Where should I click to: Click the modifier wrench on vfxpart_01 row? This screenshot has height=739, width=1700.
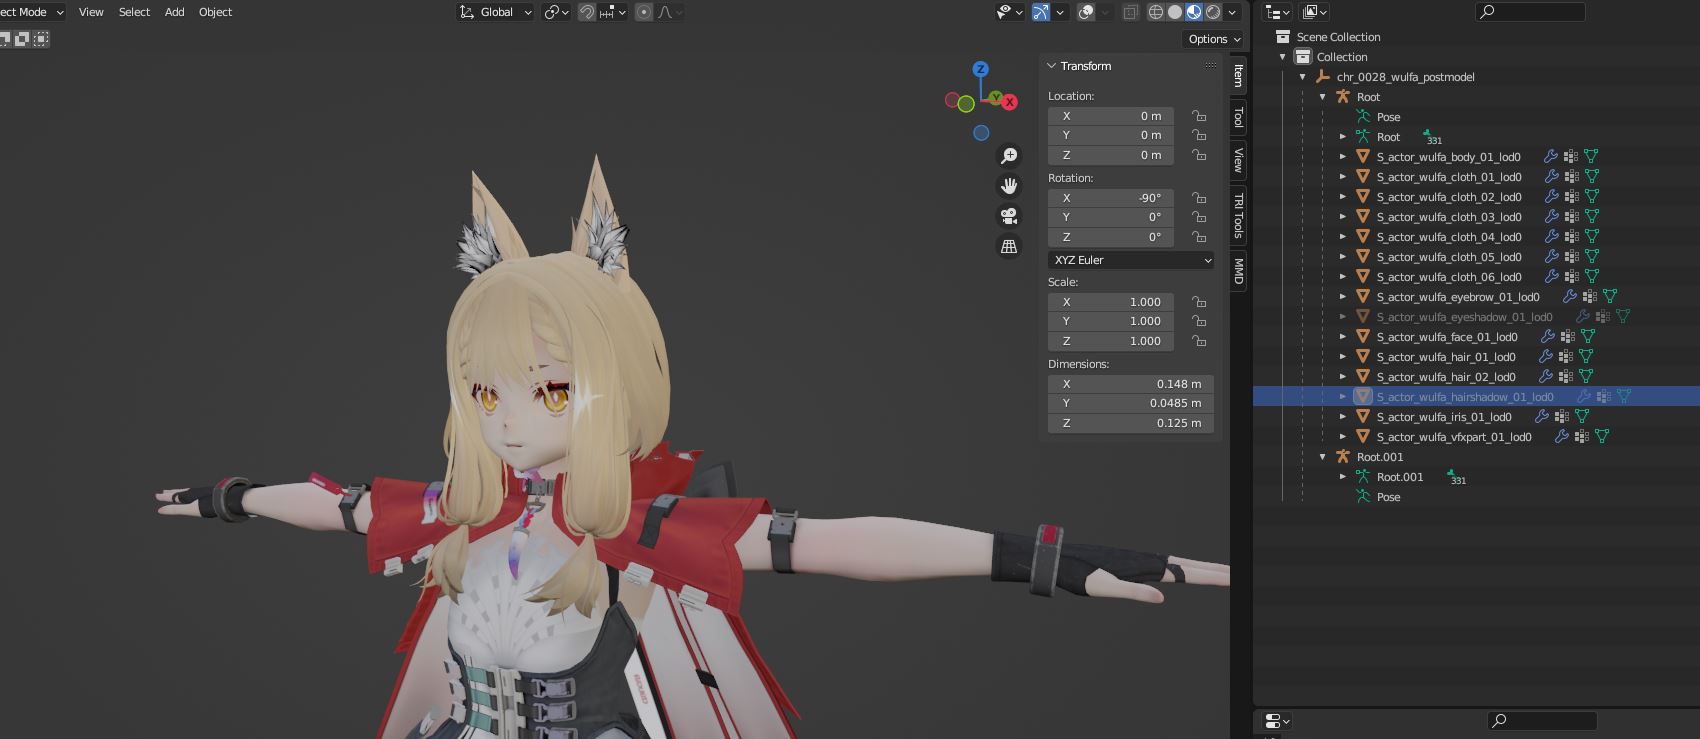click(x=1562, y=437)
